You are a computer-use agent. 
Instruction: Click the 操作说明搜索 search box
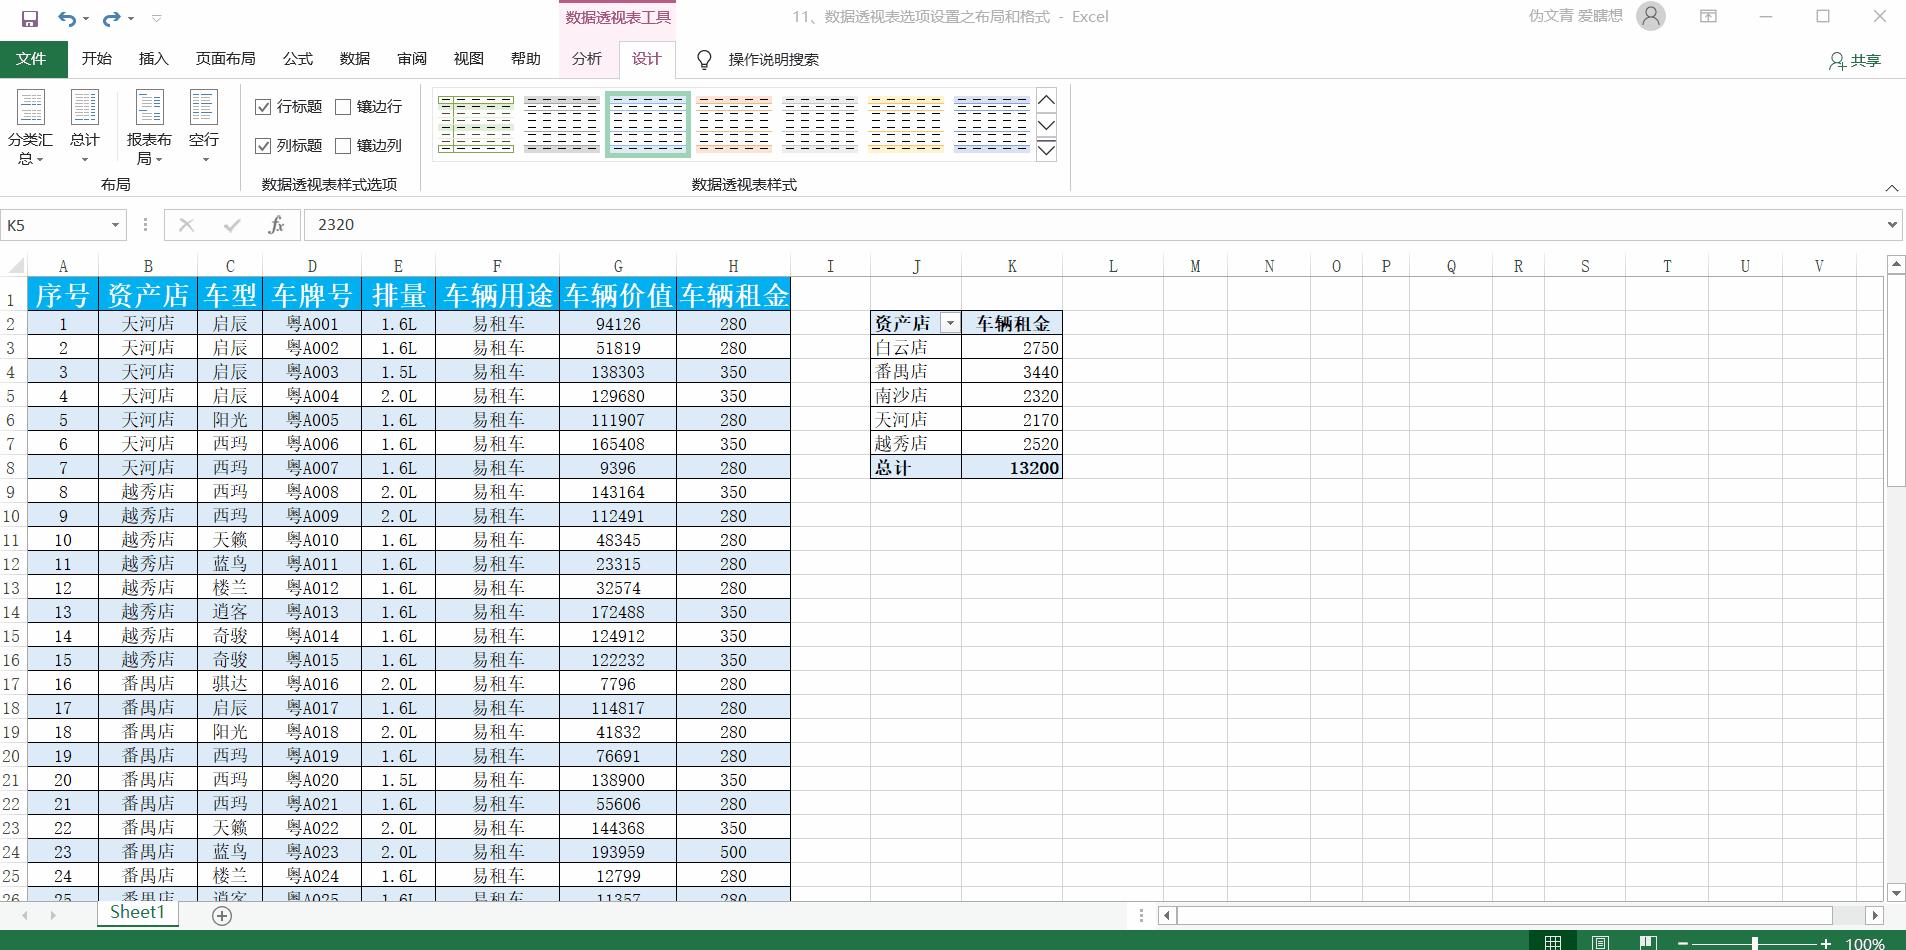[773, 60]
